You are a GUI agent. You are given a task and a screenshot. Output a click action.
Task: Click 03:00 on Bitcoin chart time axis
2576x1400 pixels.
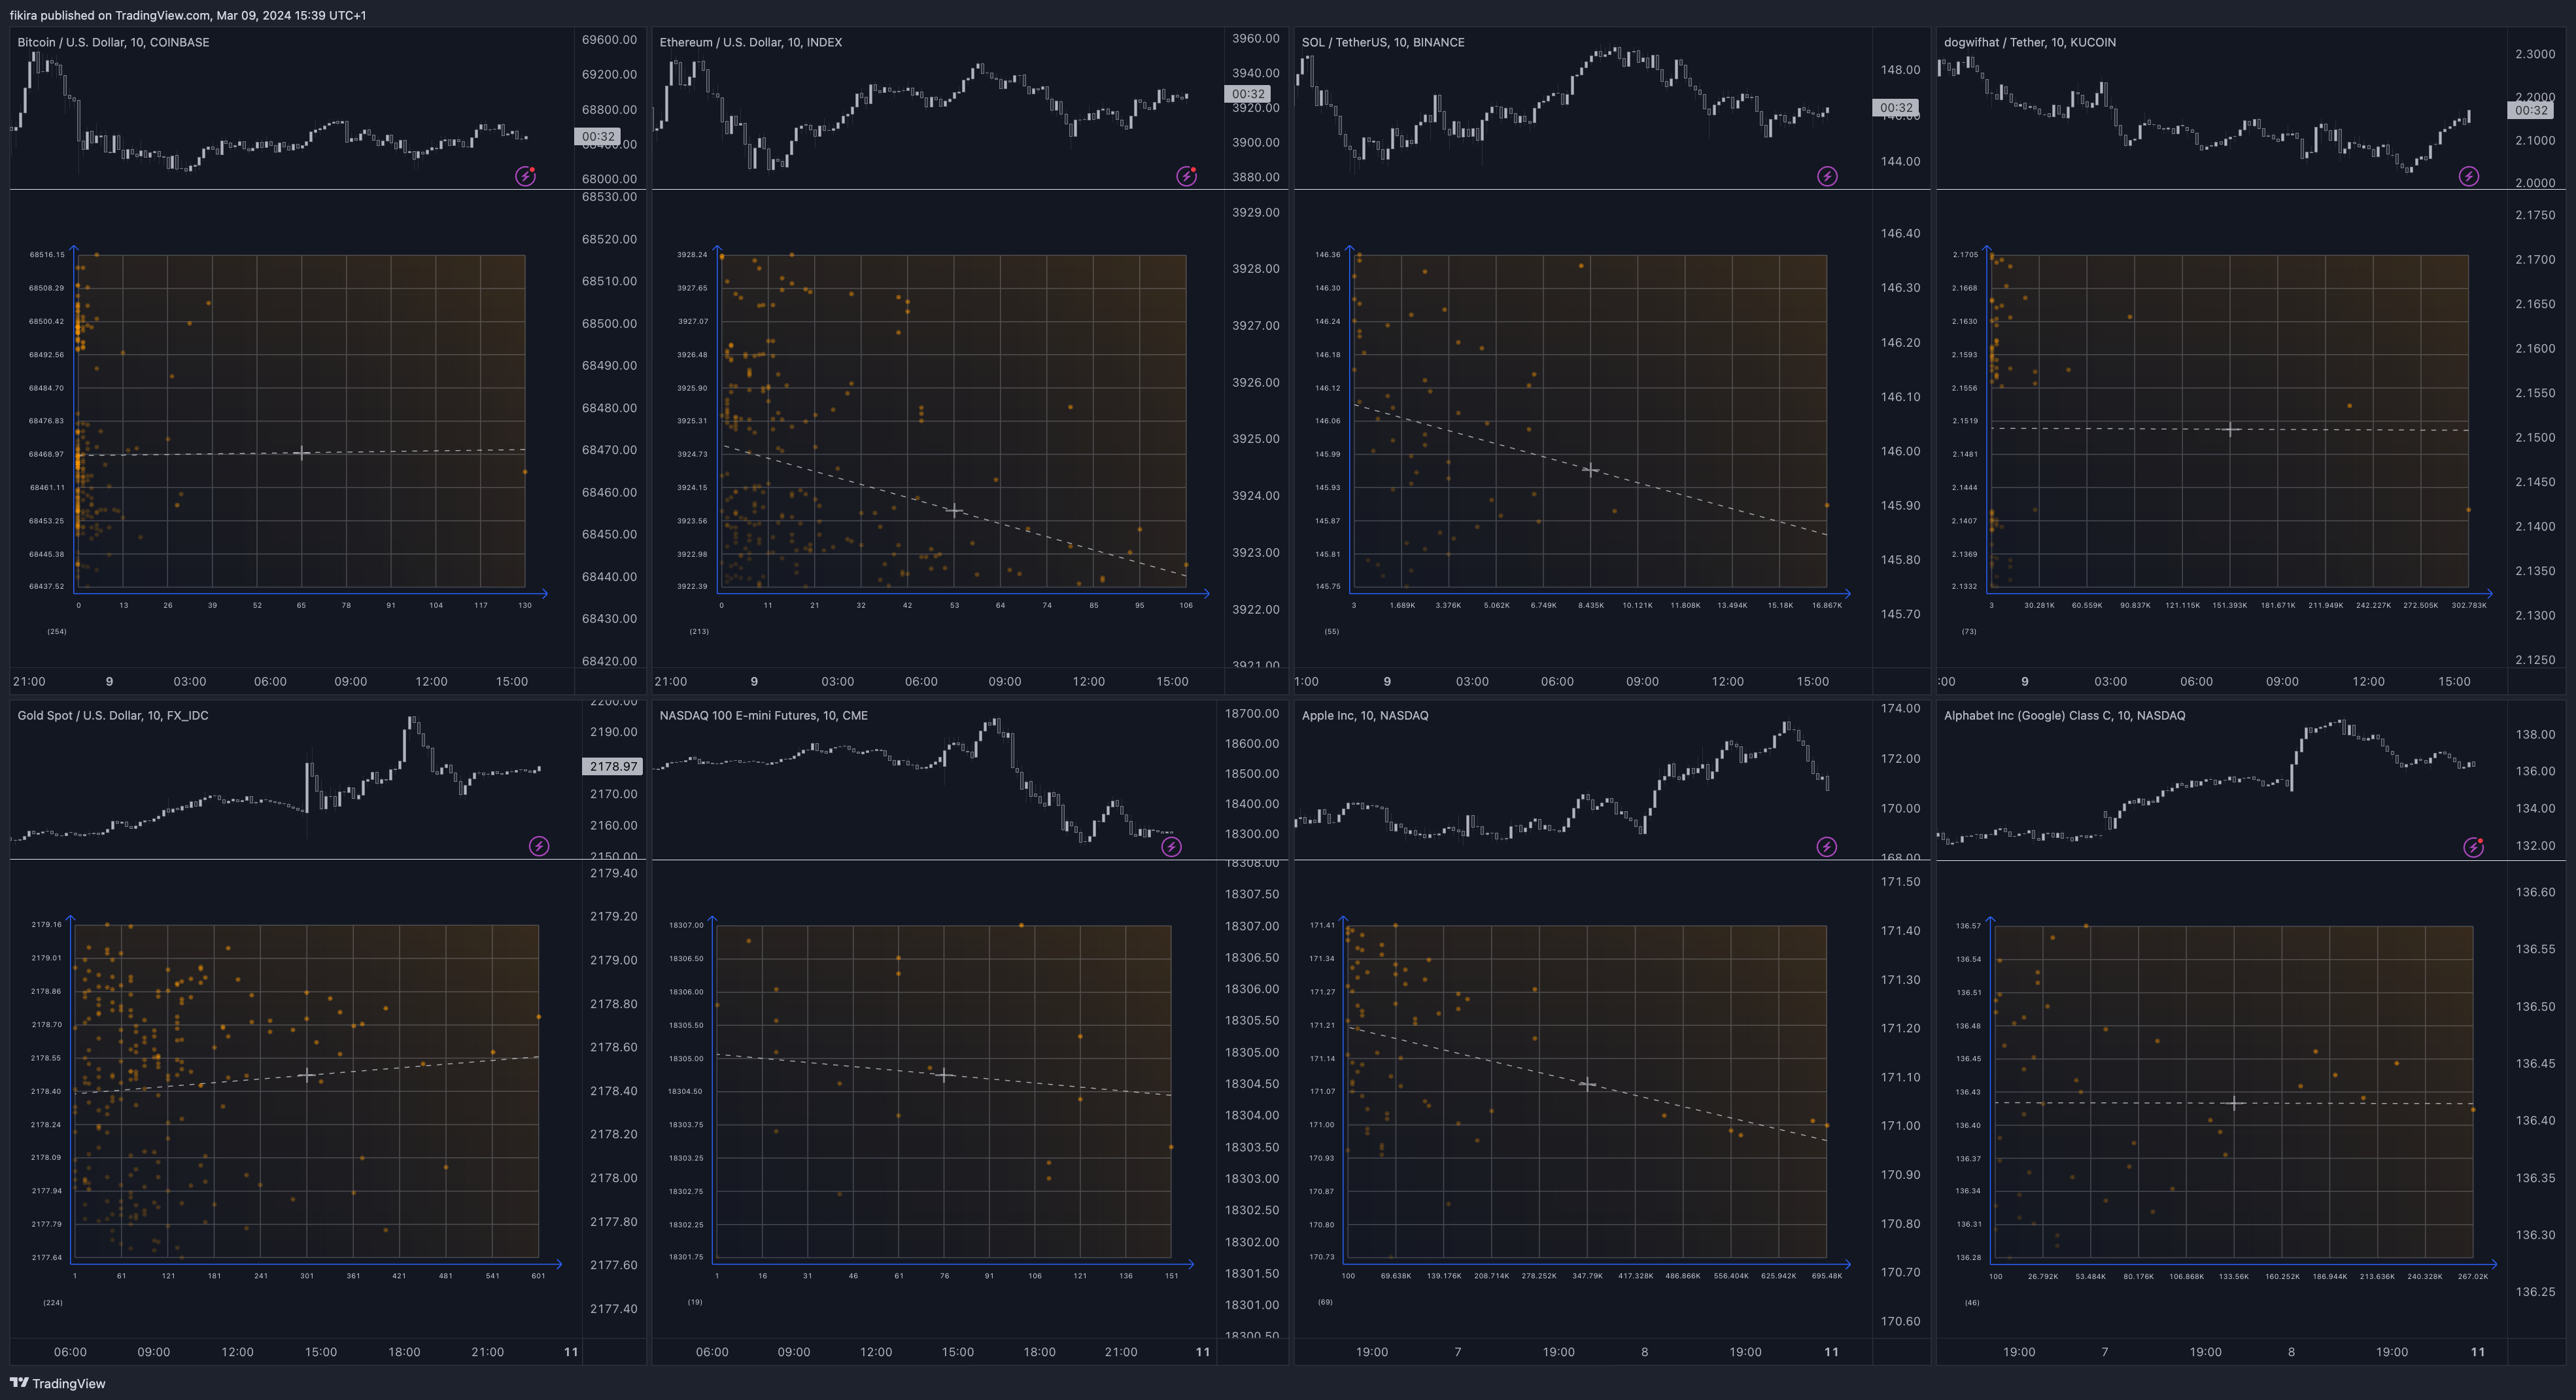click(x=190, y=681)
